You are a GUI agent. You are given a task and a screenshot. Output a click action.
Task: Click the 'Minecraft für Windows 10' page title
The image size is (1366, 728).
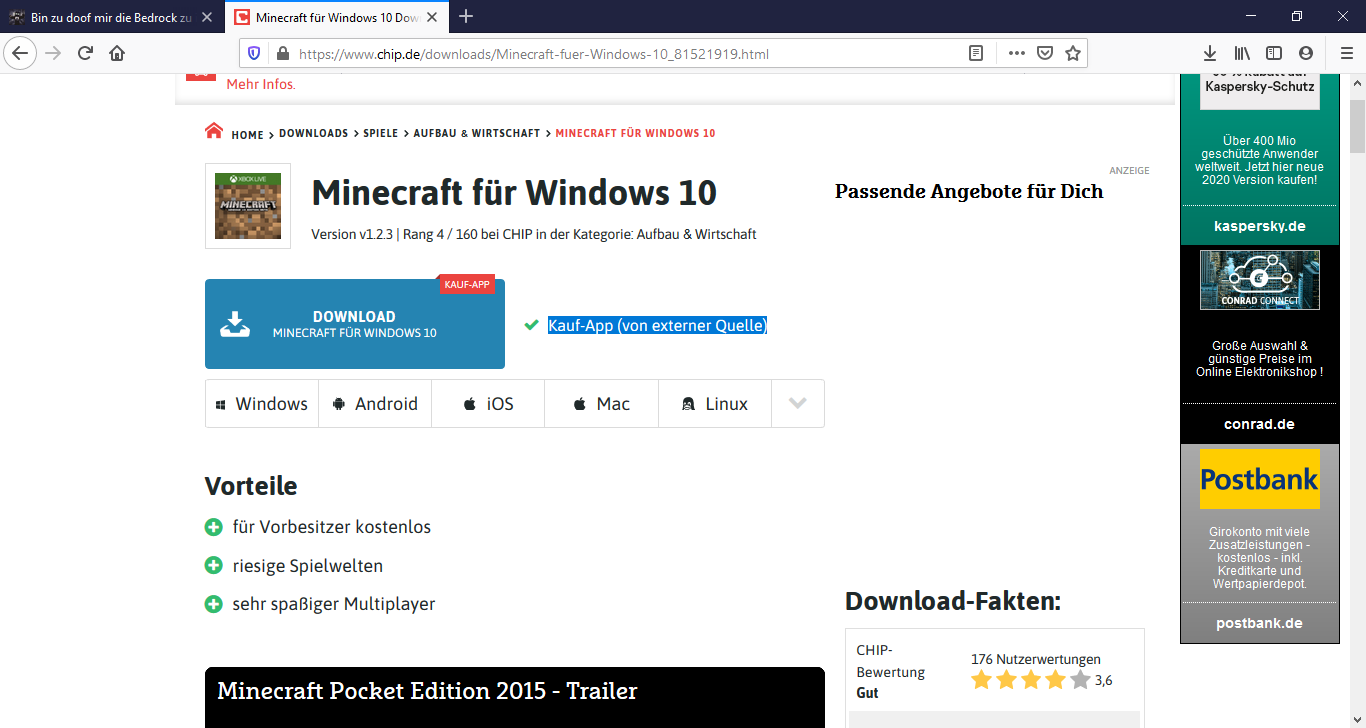click(x=514, y=192)
